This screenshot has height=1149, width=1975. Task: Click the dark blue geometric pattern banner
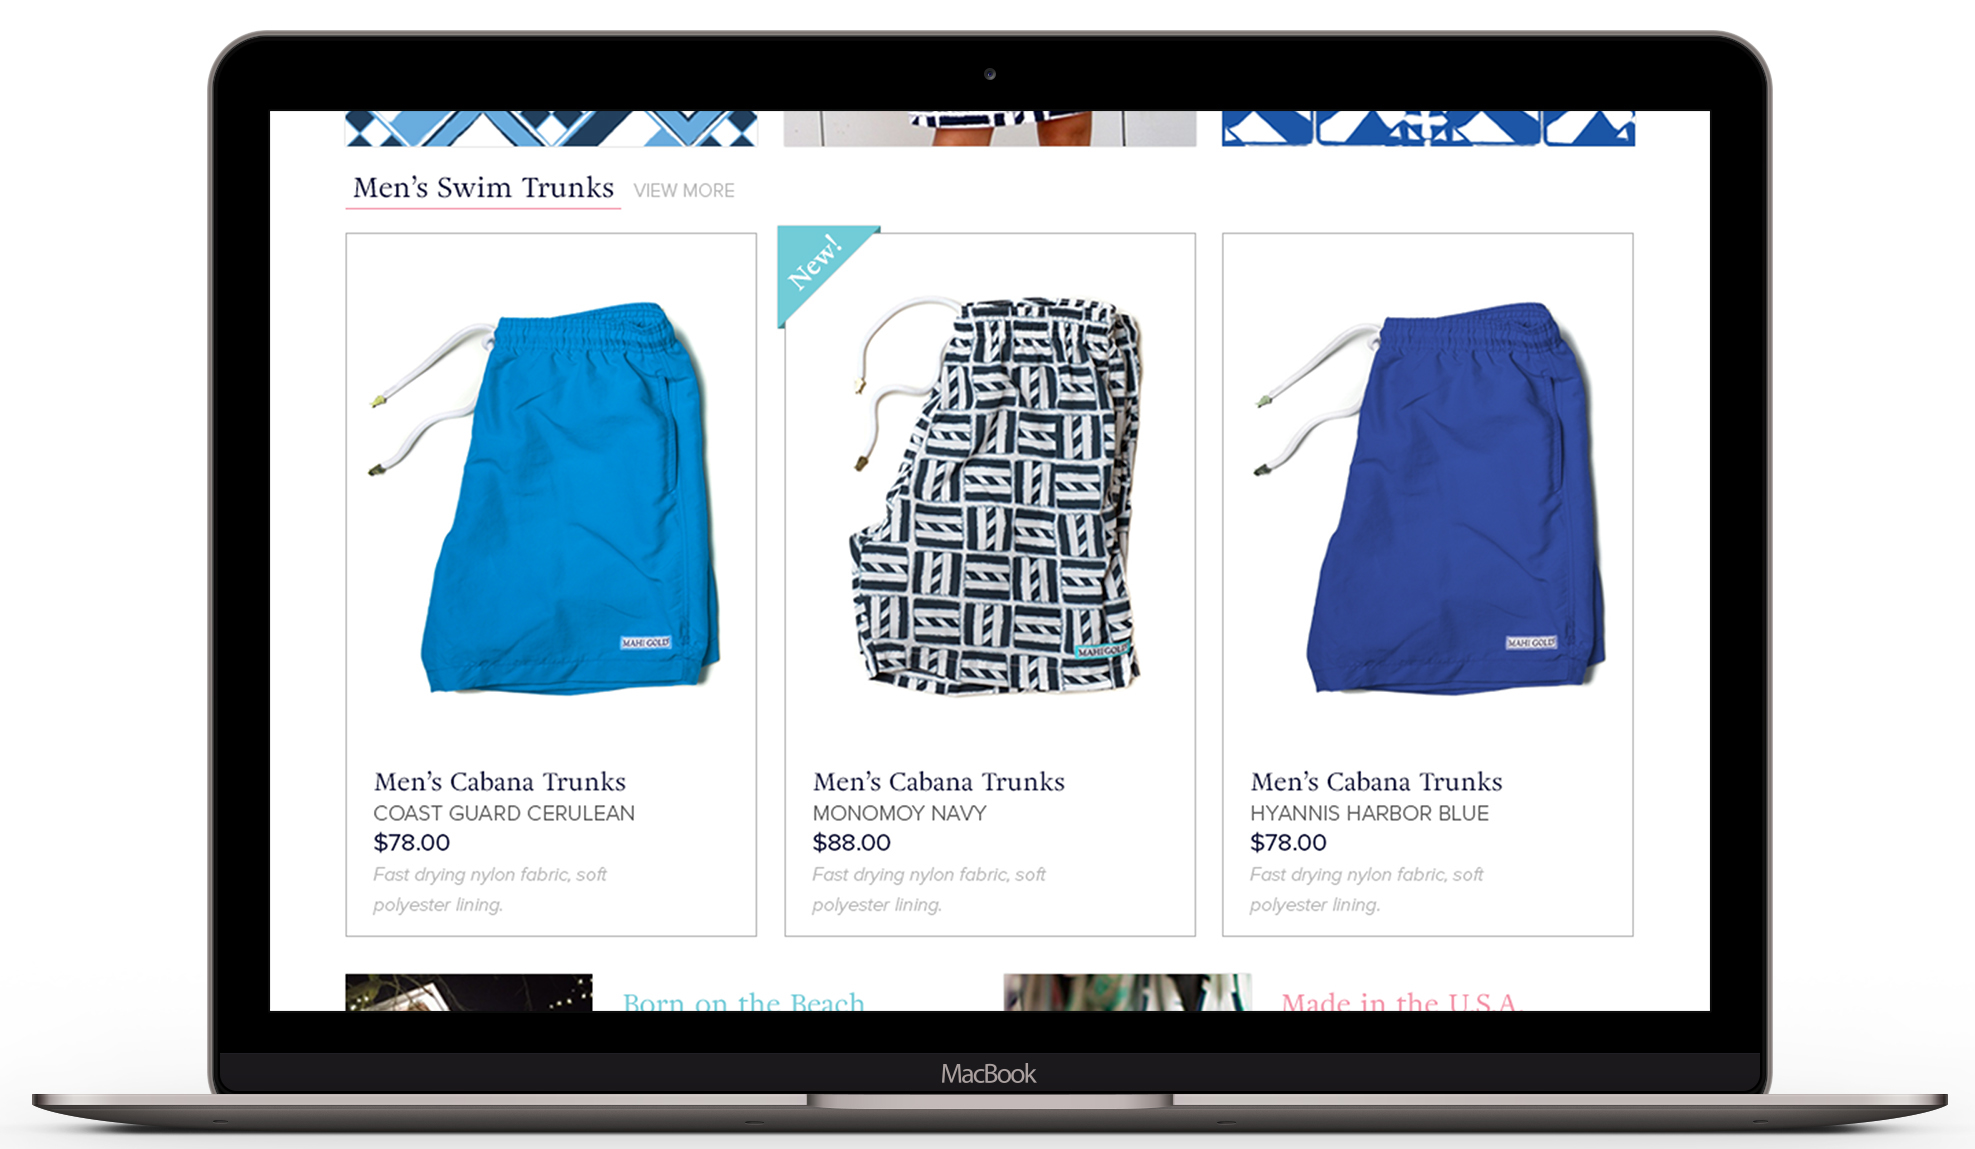[x=1428, y=129]
